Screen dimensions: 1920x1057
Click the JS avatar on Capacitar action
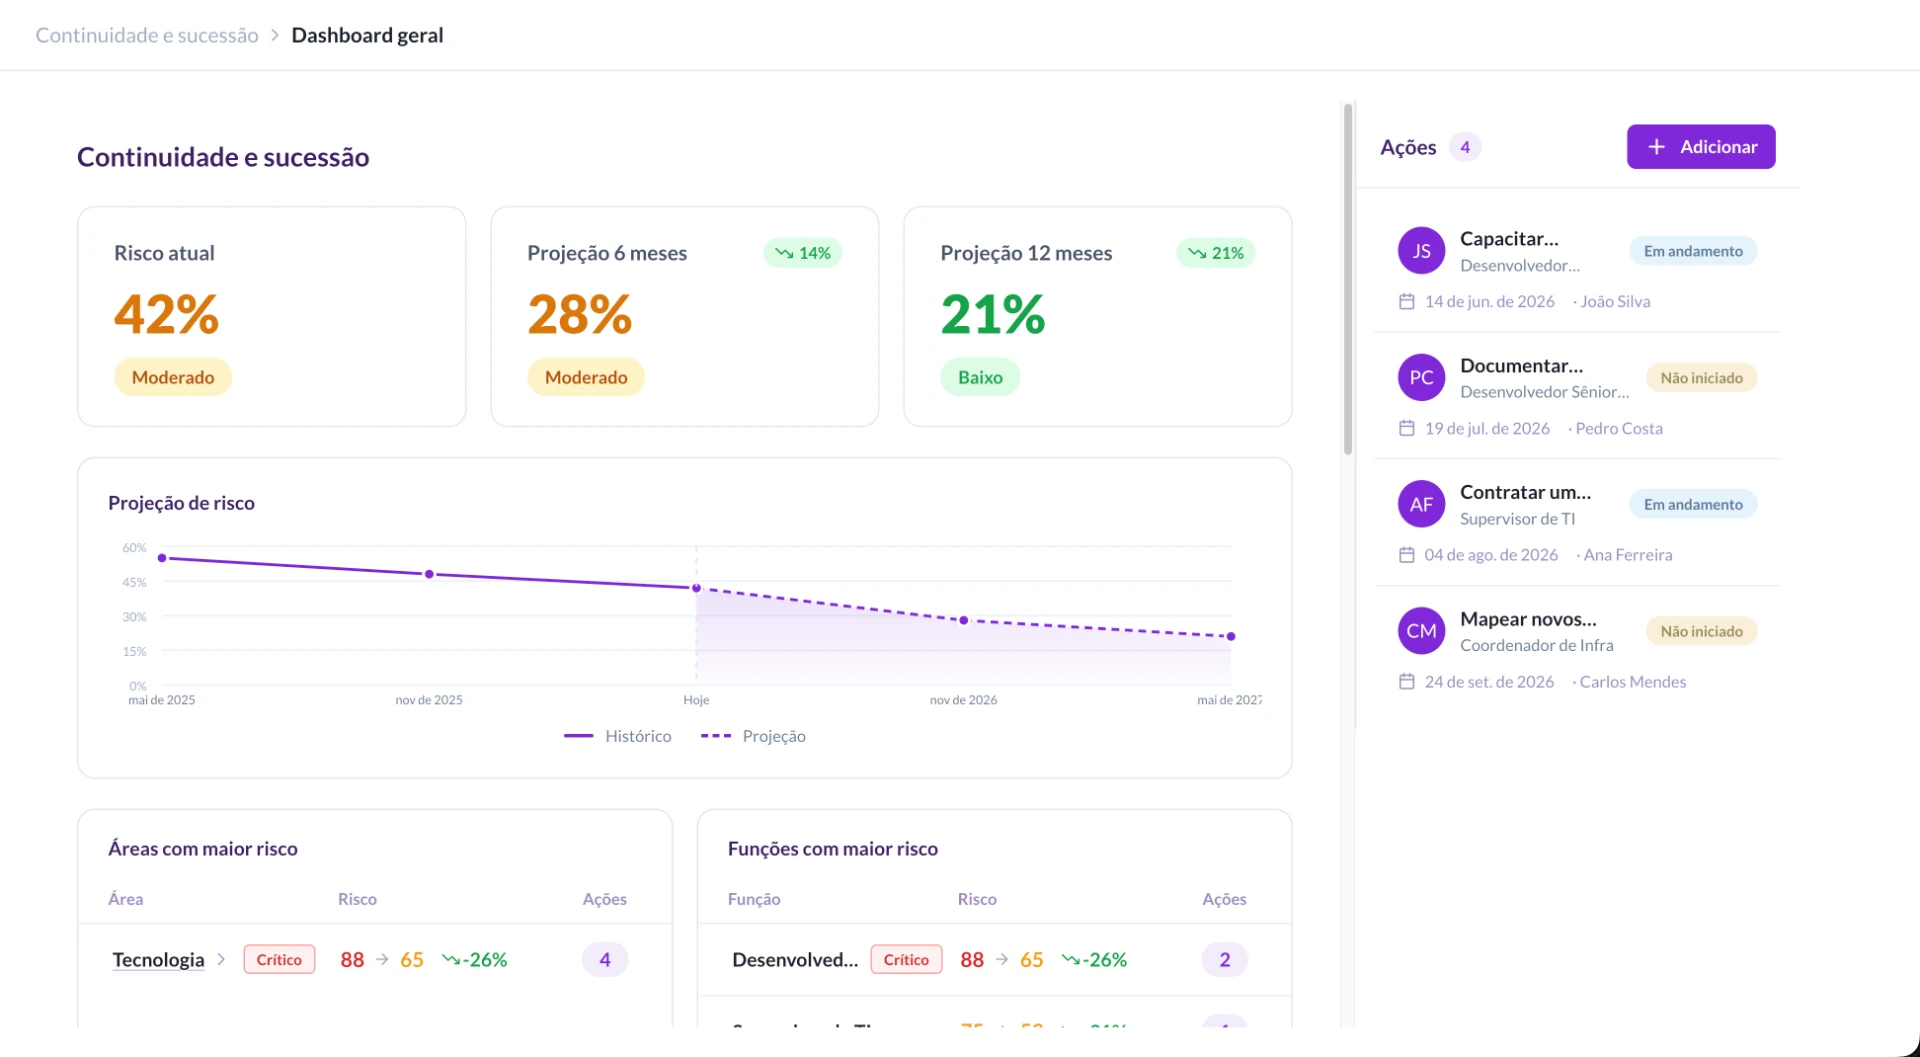coord(1421,251)
